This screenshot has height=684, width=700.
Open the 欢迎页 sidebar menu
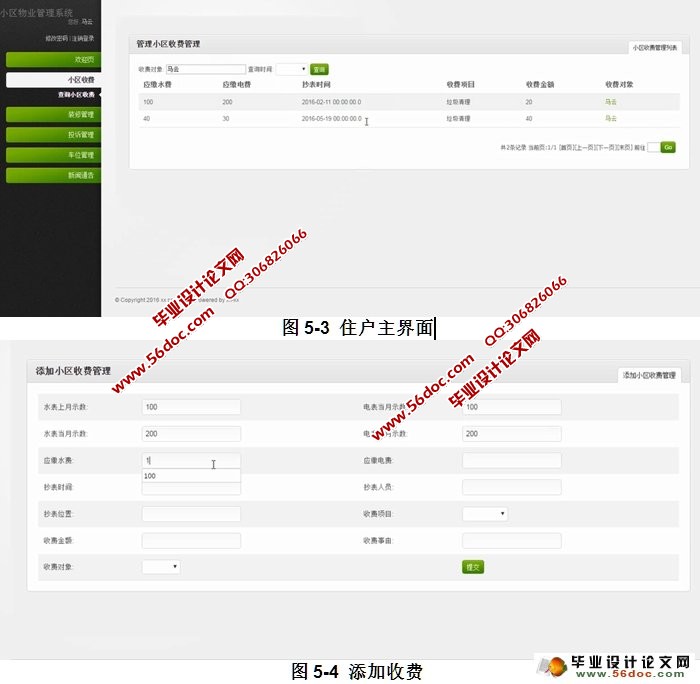(x=54, y=60)
